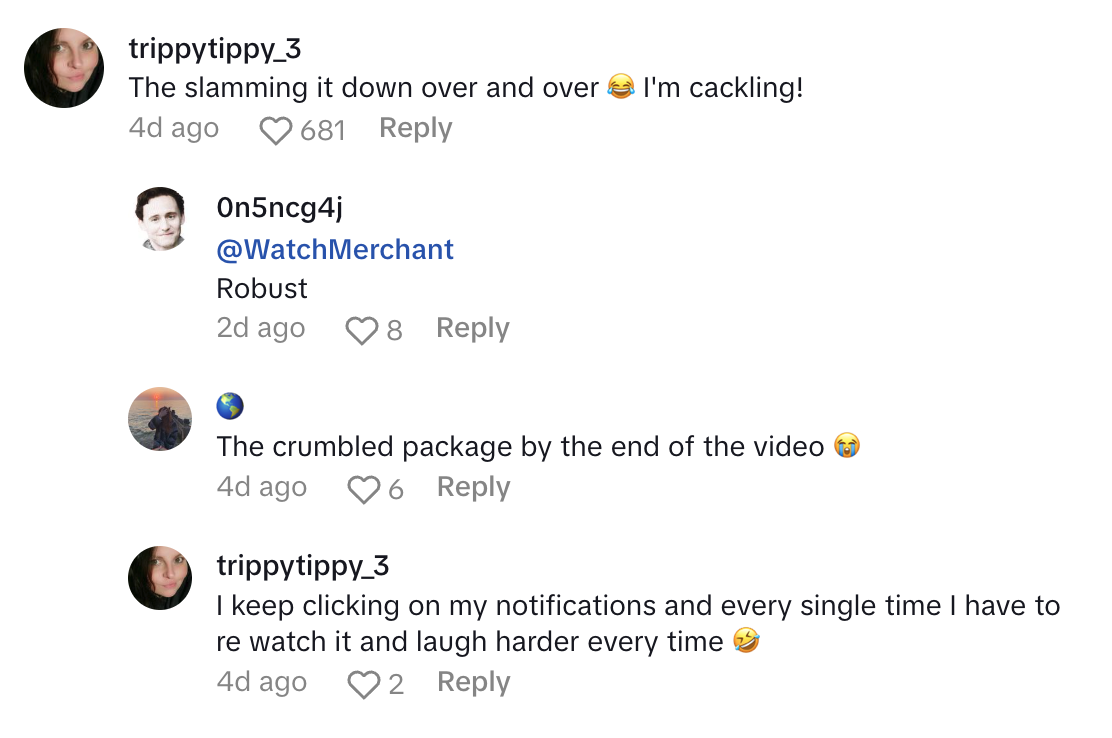Open trippytippy_3's avatar in the reply thread
The width and height of the screenshot is (1112, 738).
[x=160, y=578]
